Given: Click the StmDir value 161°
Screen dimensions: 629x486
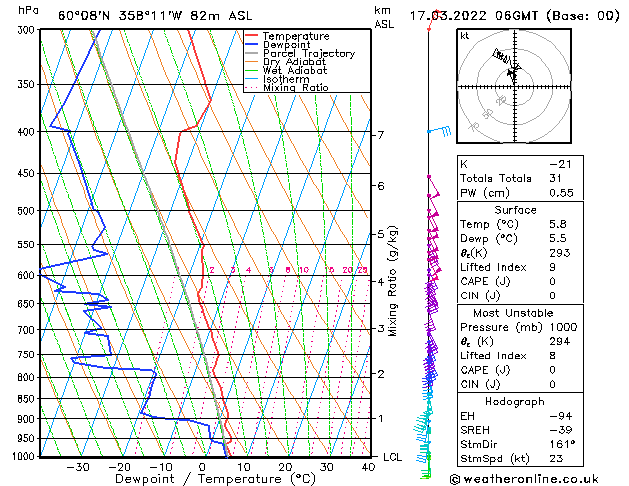Looking at the screenshot, I should [562, 445].
